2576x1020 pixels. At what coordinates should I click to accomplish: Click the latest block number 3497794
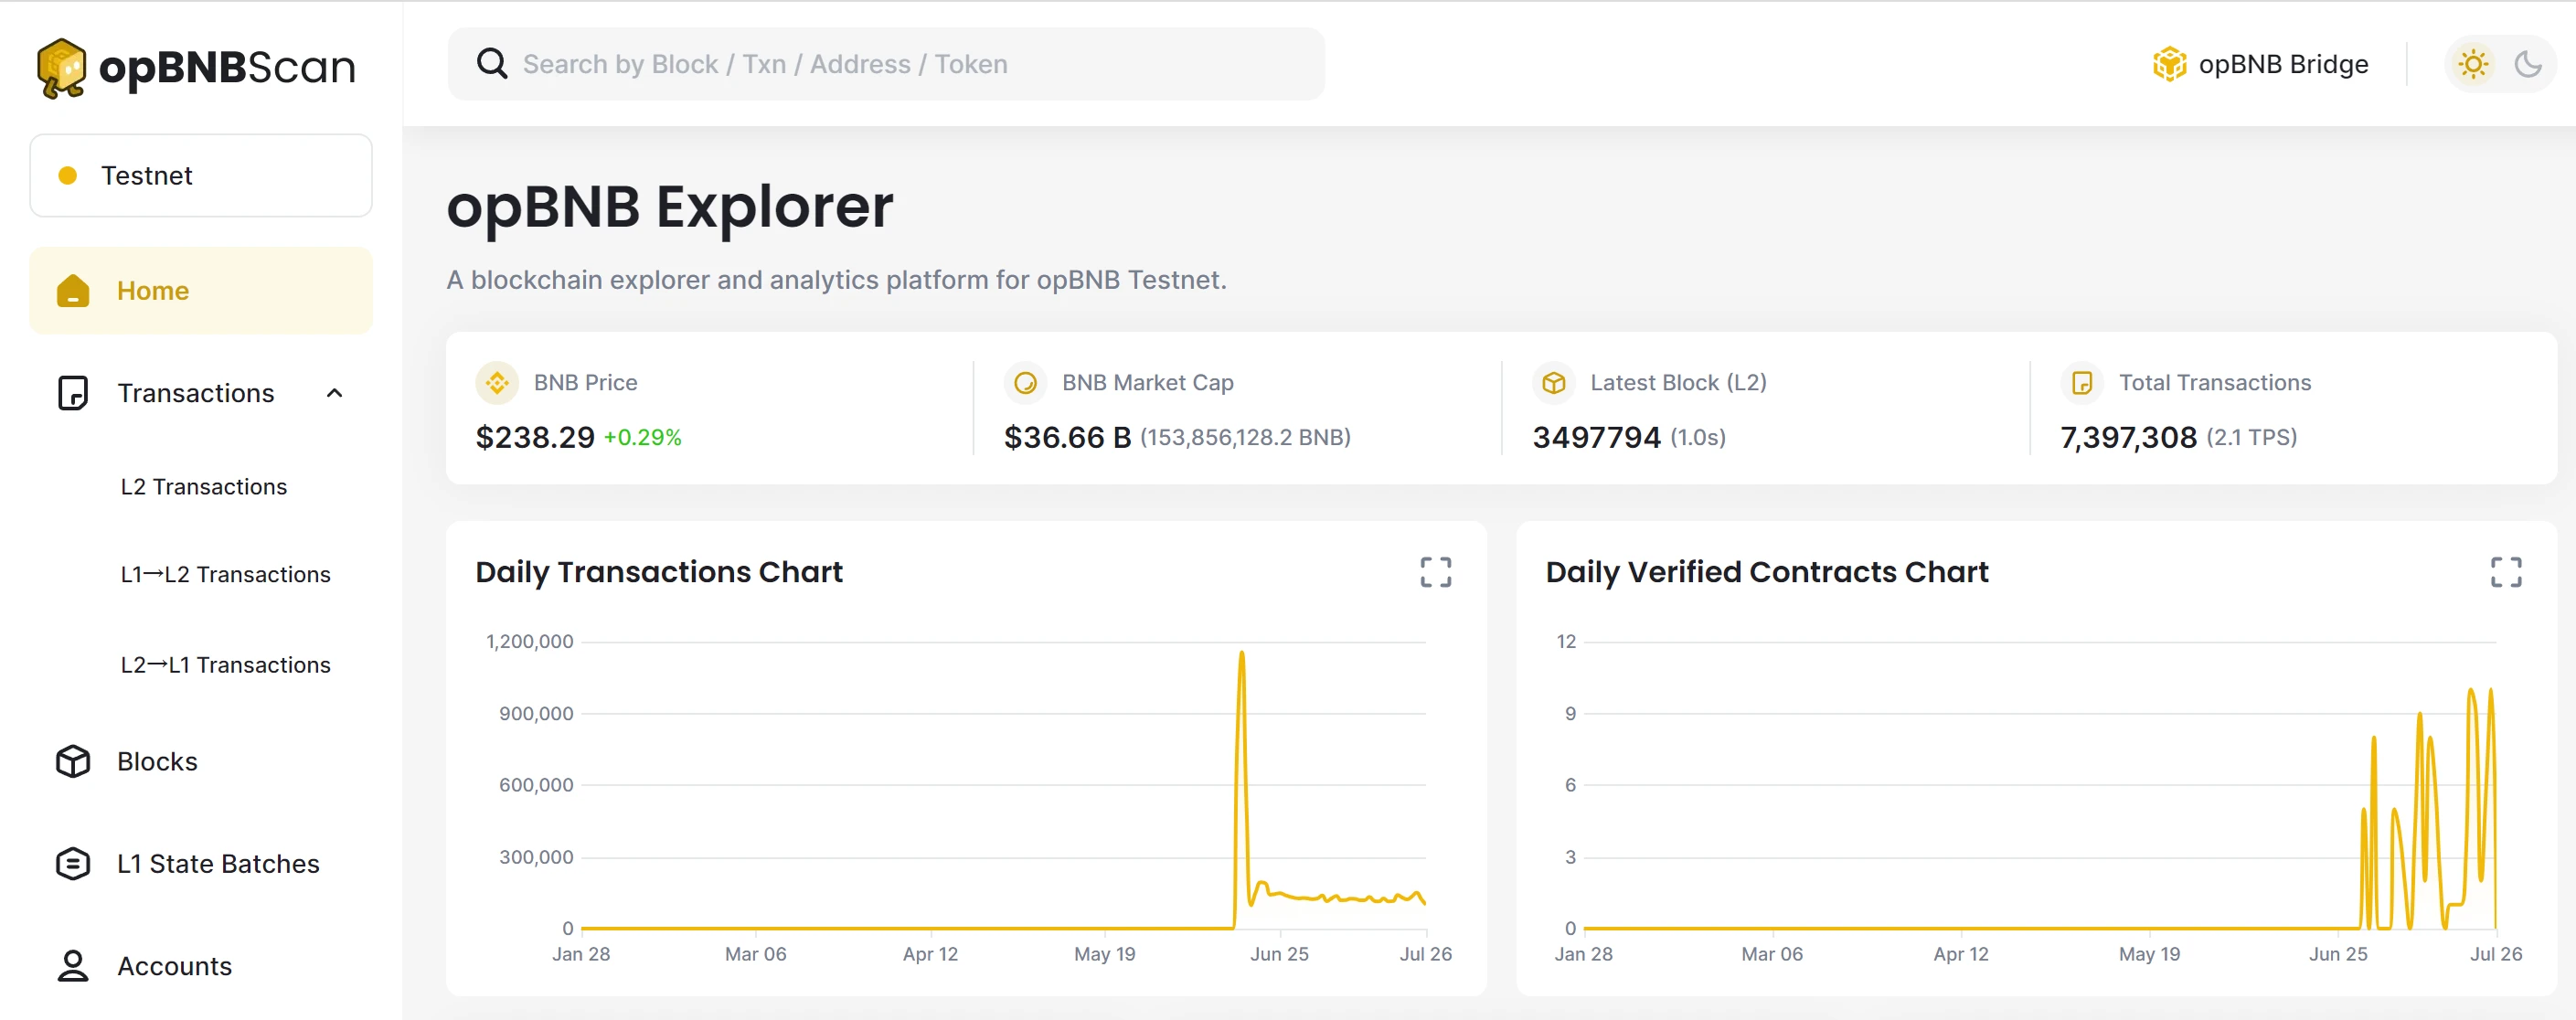[1596, 438]
